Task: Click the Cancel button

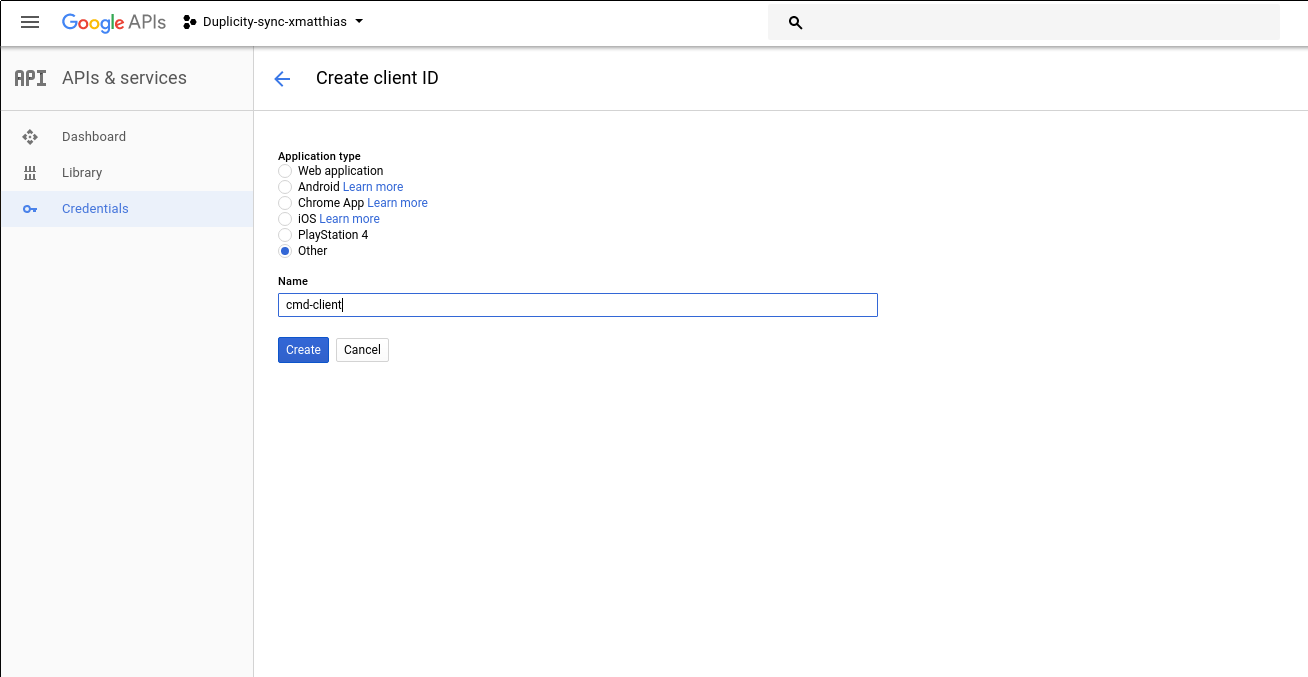Action: coord(362,350)
